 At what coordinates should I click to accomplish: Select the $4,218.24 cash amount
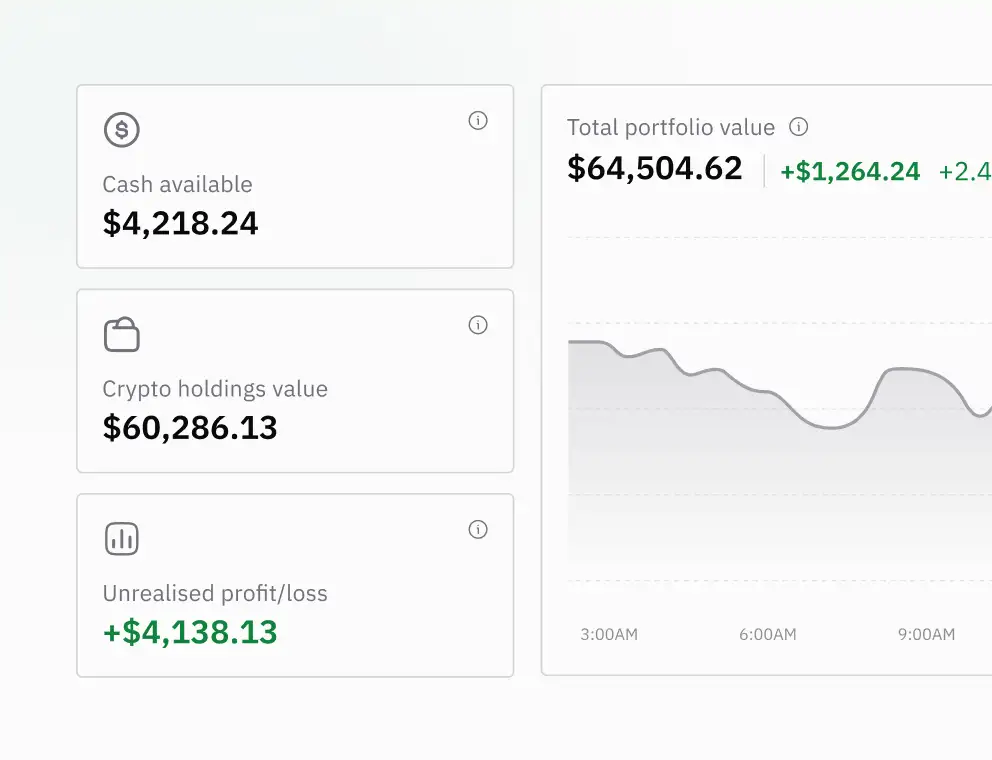click(180, 223)
